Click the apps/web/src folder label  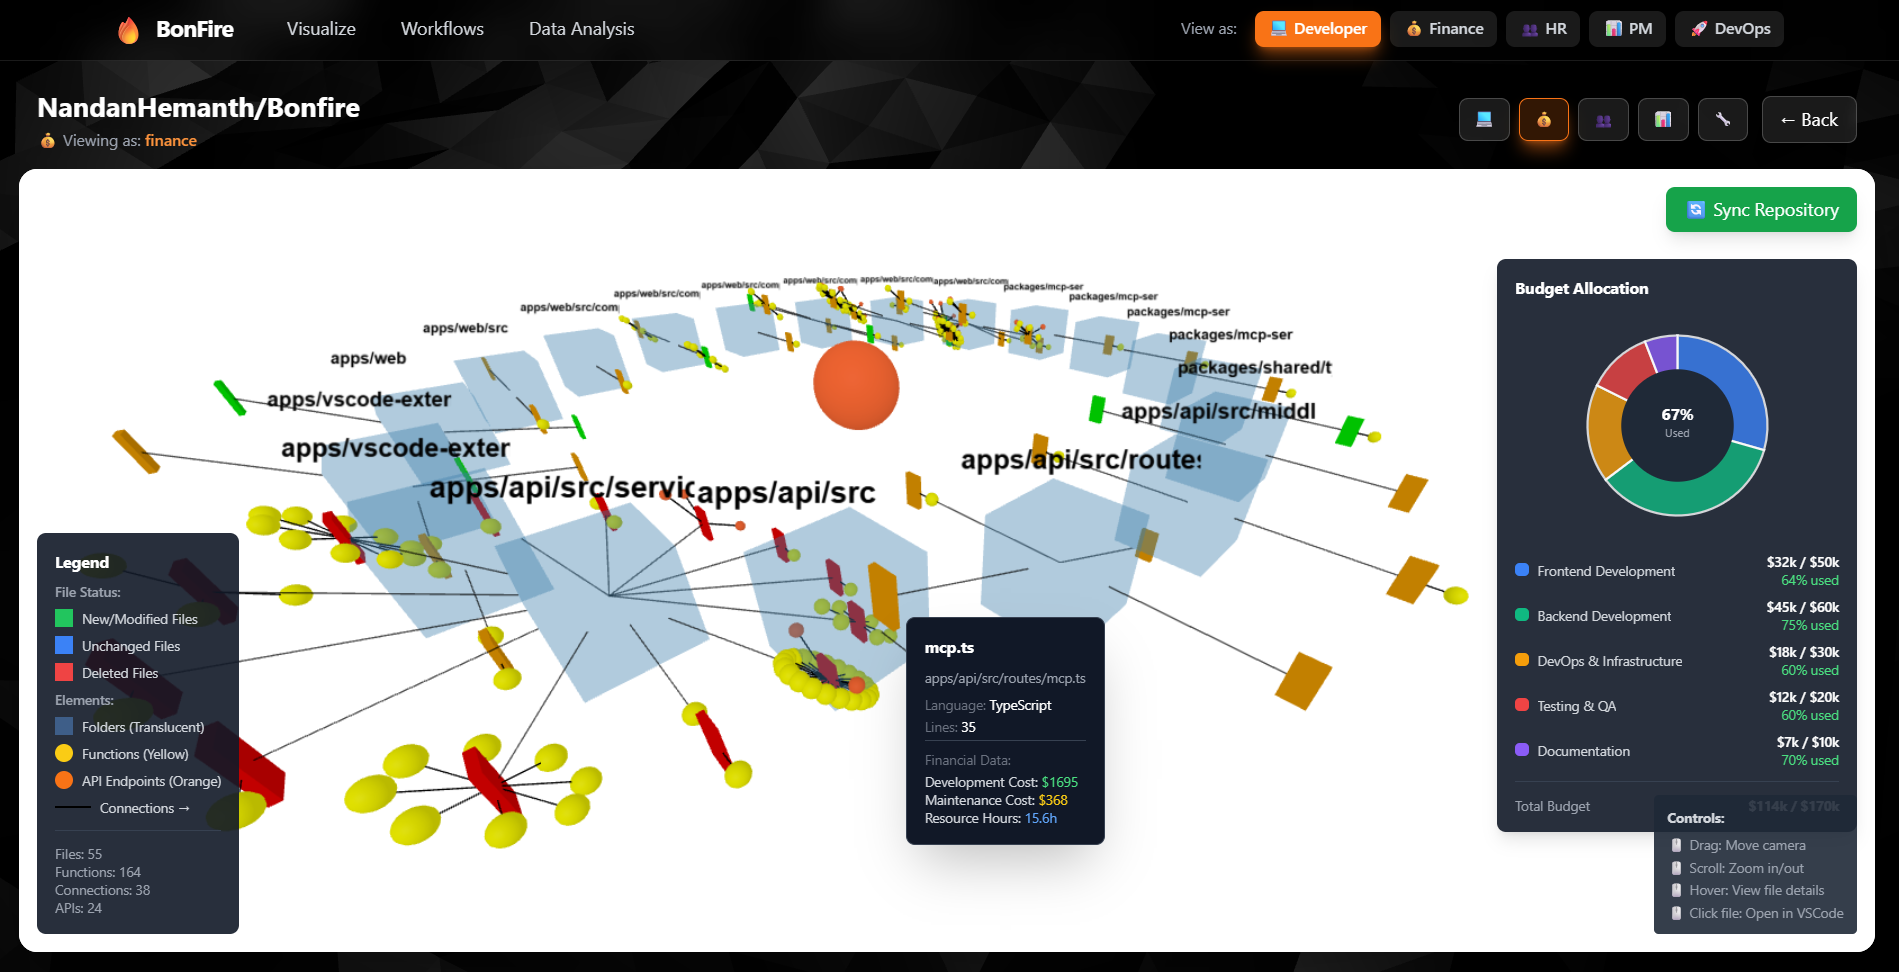click(465, 328)
